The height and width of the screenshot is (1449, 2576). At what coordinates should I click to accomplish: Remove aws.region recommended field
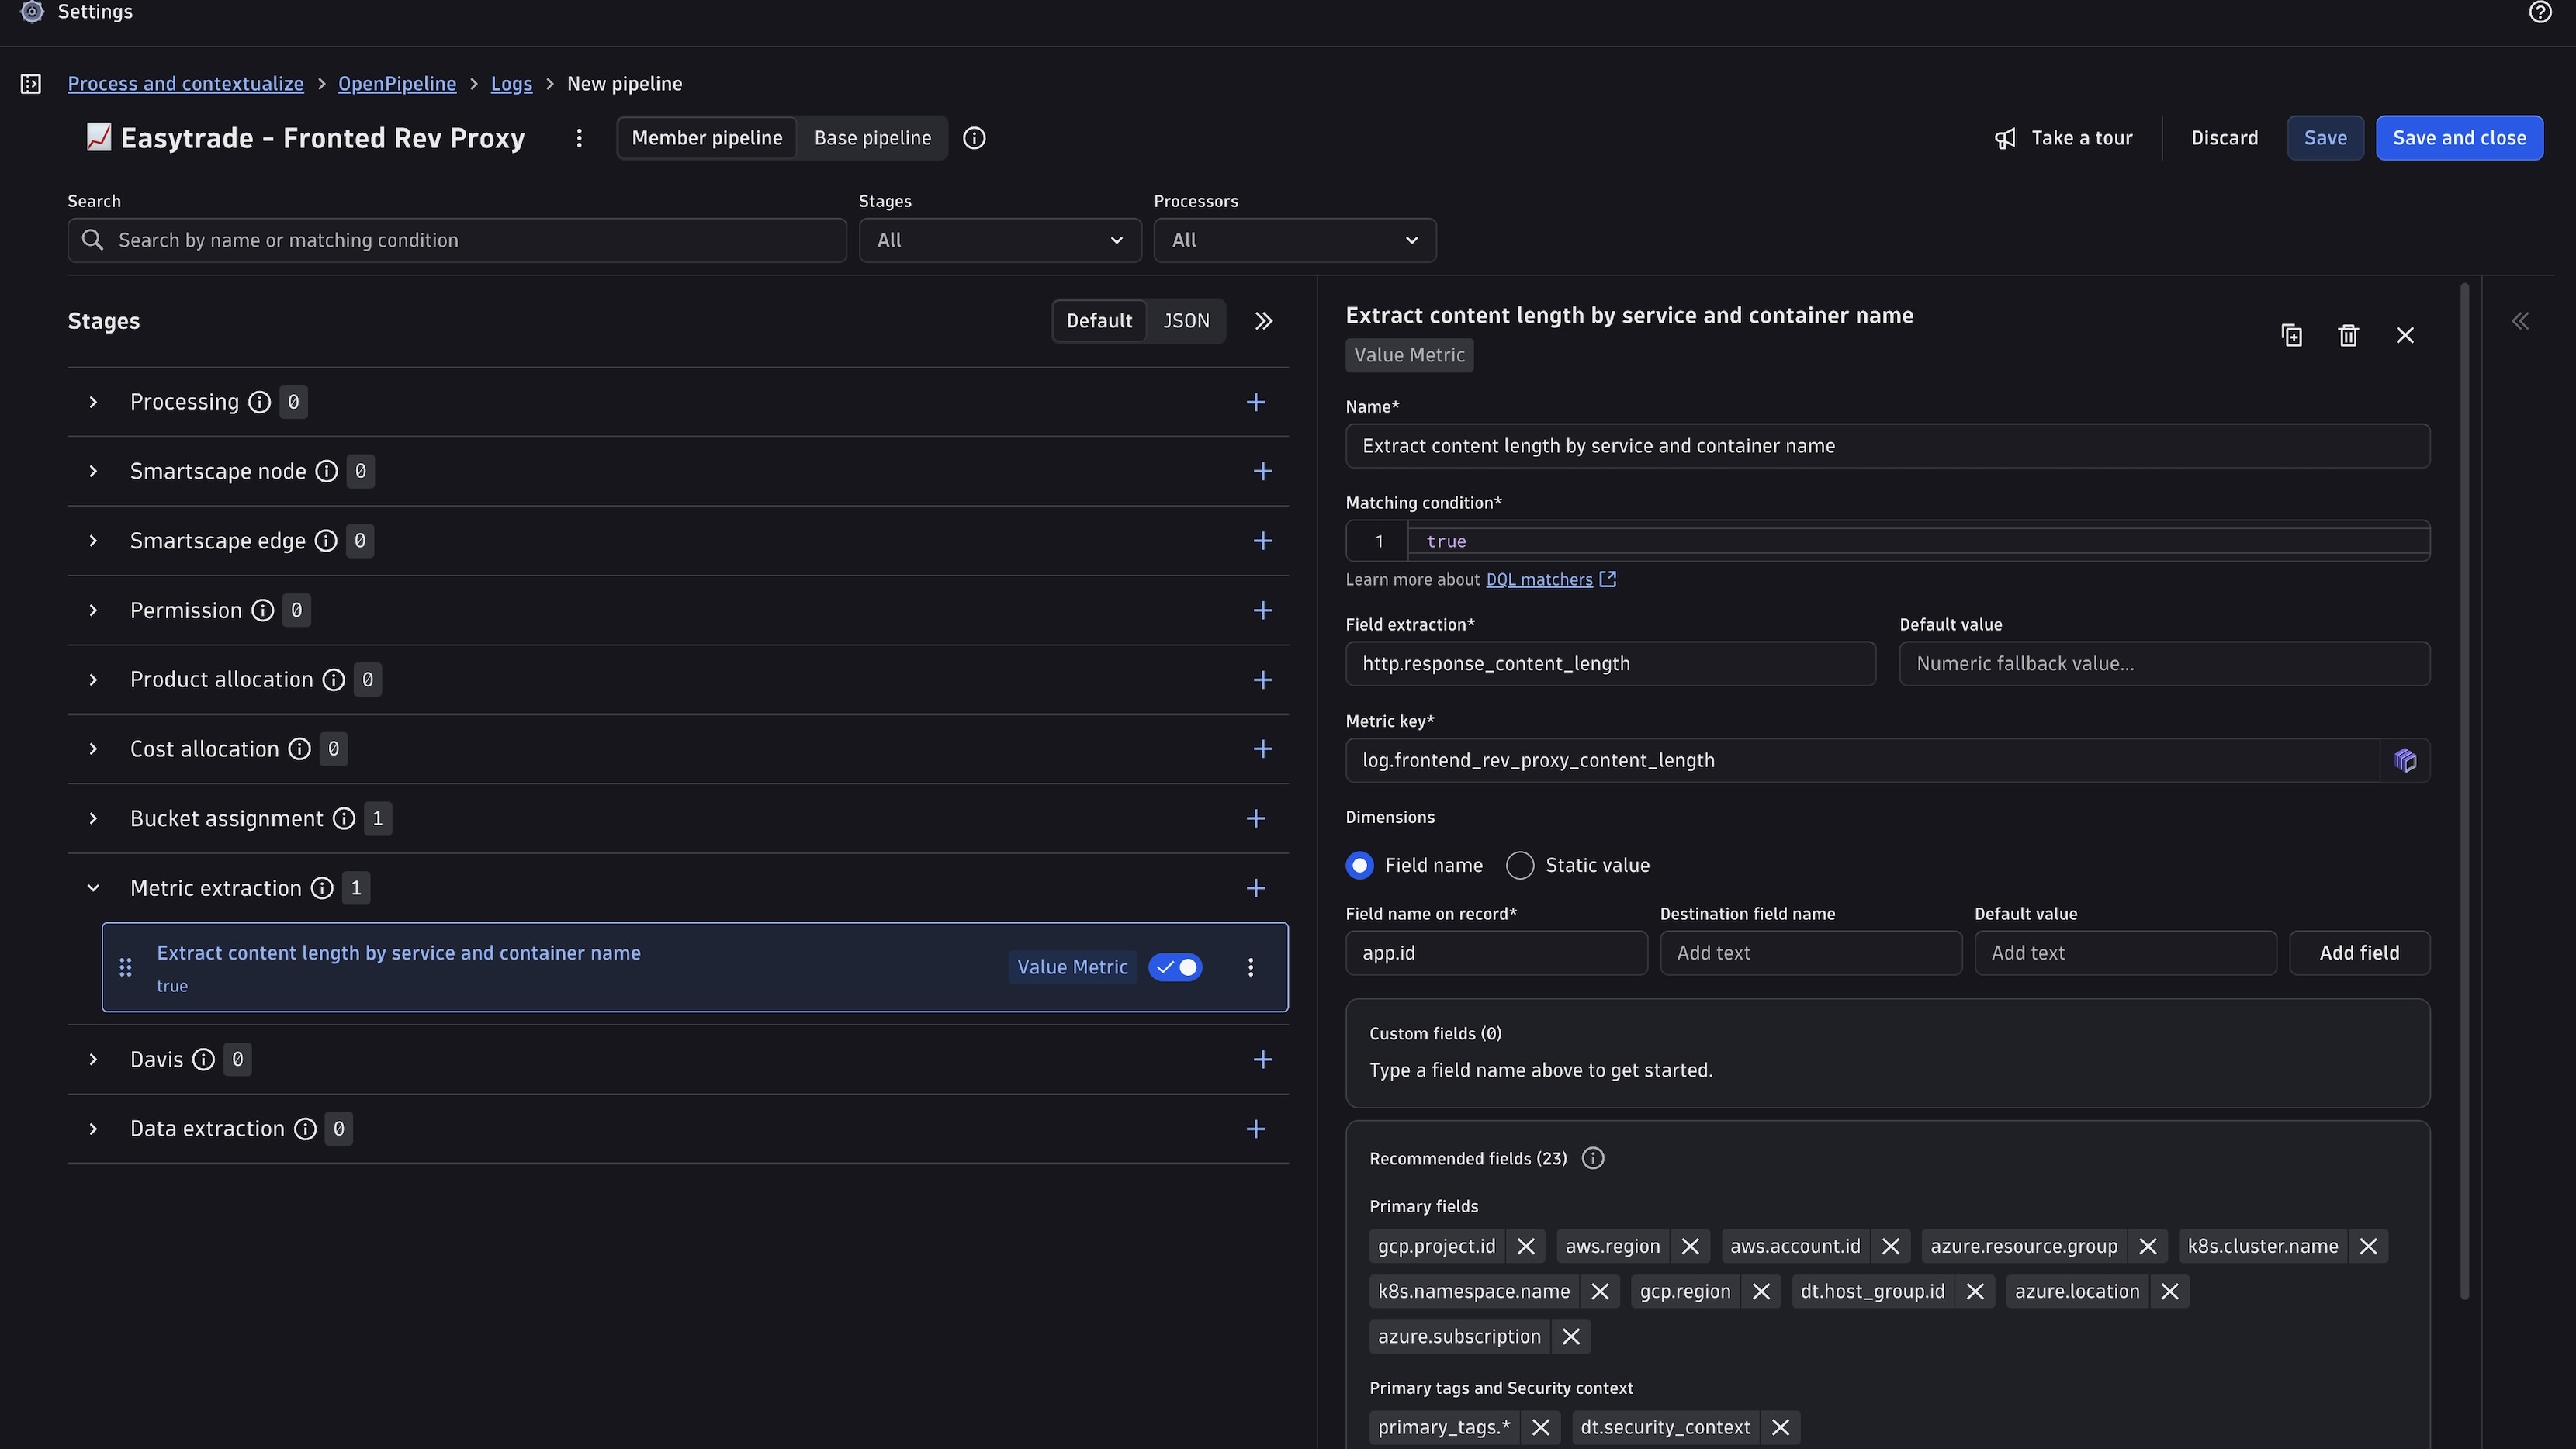[x=1690, y=1246]
